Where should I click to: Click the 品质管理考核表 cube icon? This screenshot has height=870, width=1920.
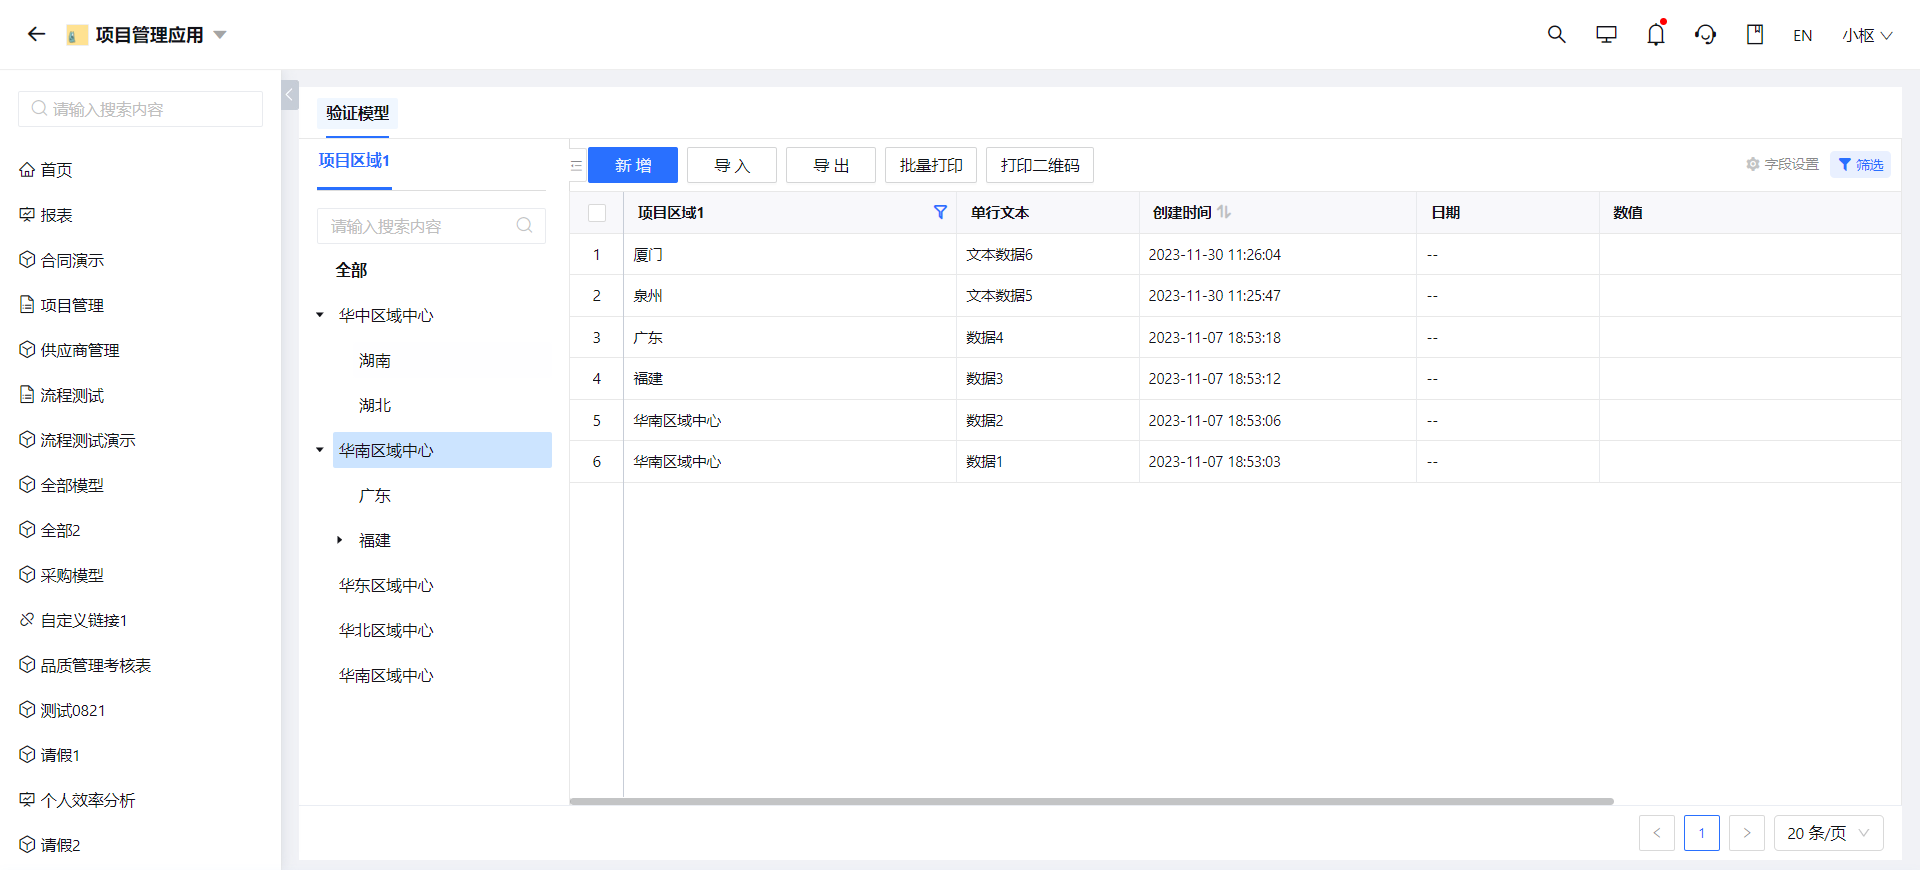[x=27, y=664]
